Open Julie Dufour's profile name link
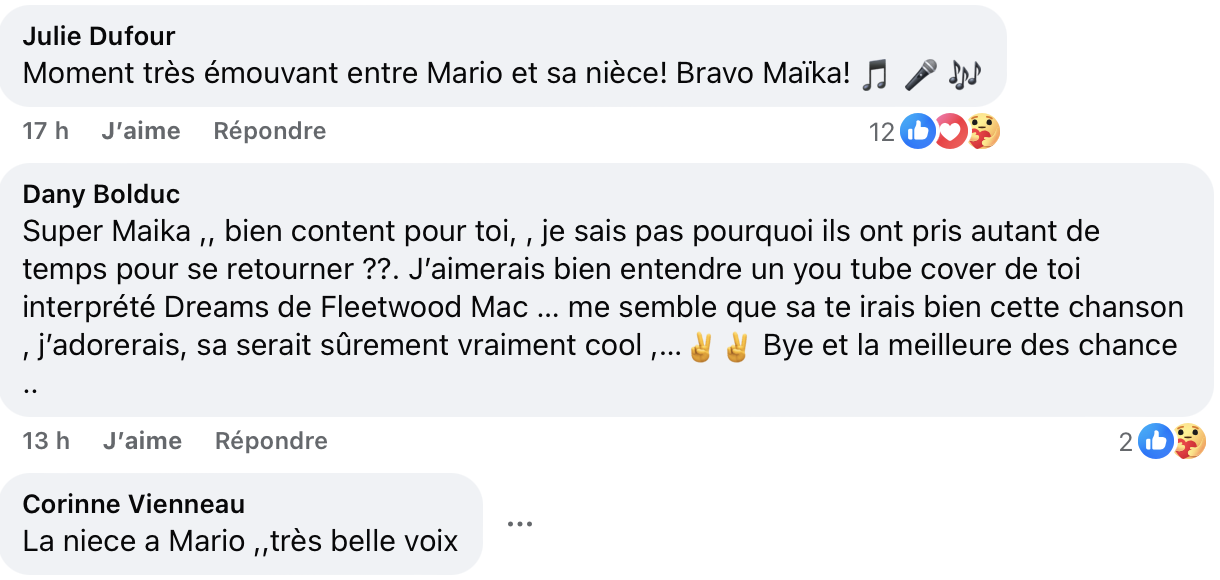Viewport: 1220px width, 580px height. [x=99, y=37]
